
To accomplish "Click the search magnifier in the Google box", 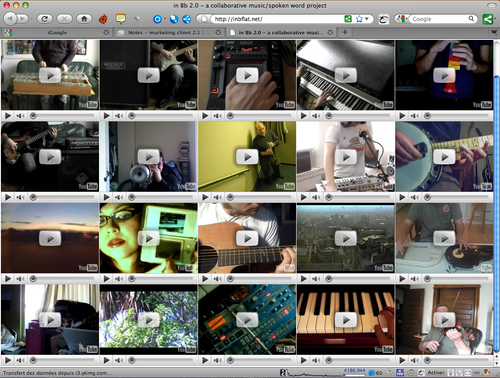I will click(x=471, y=19).
